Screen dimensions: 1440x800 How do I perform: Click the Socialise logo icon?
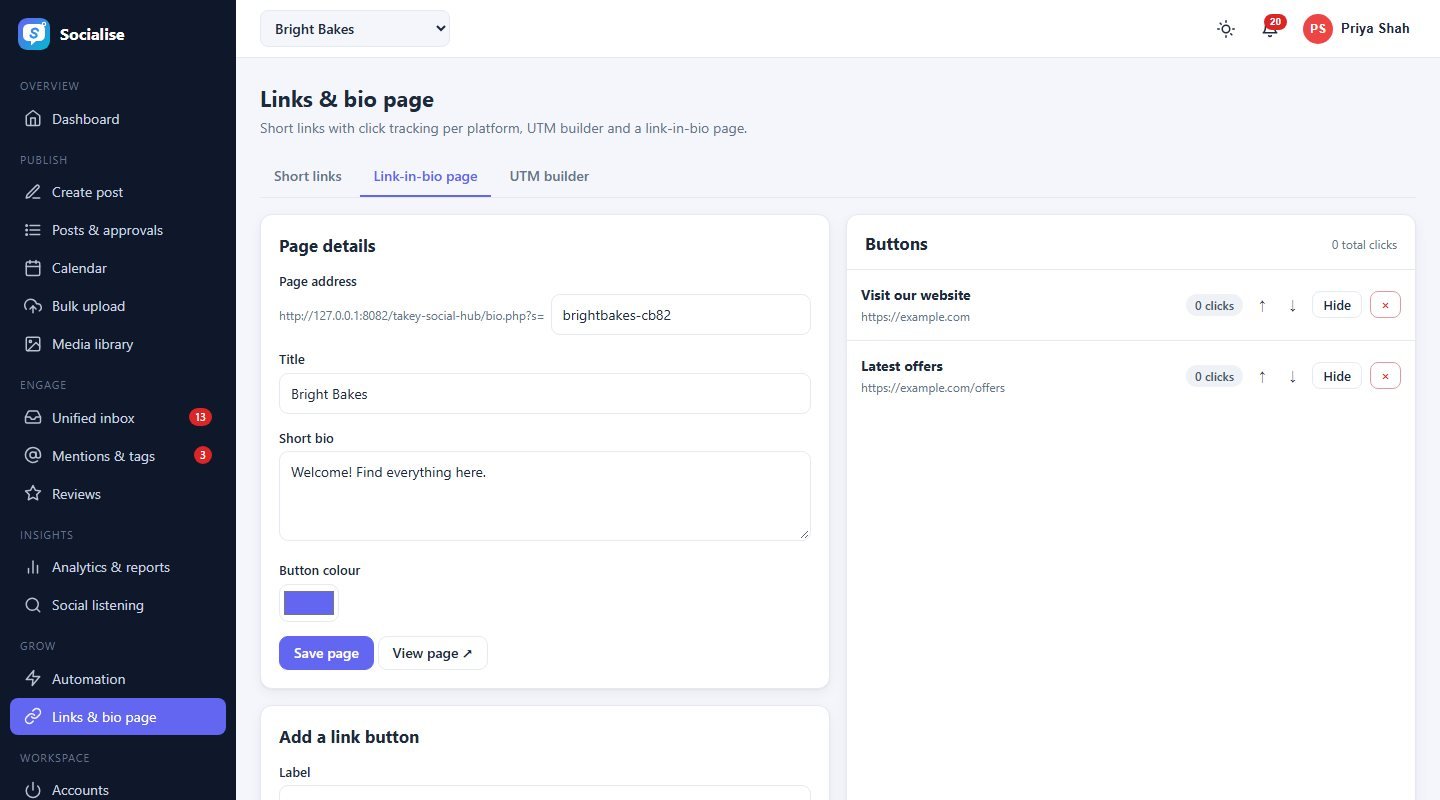[34, 34]
